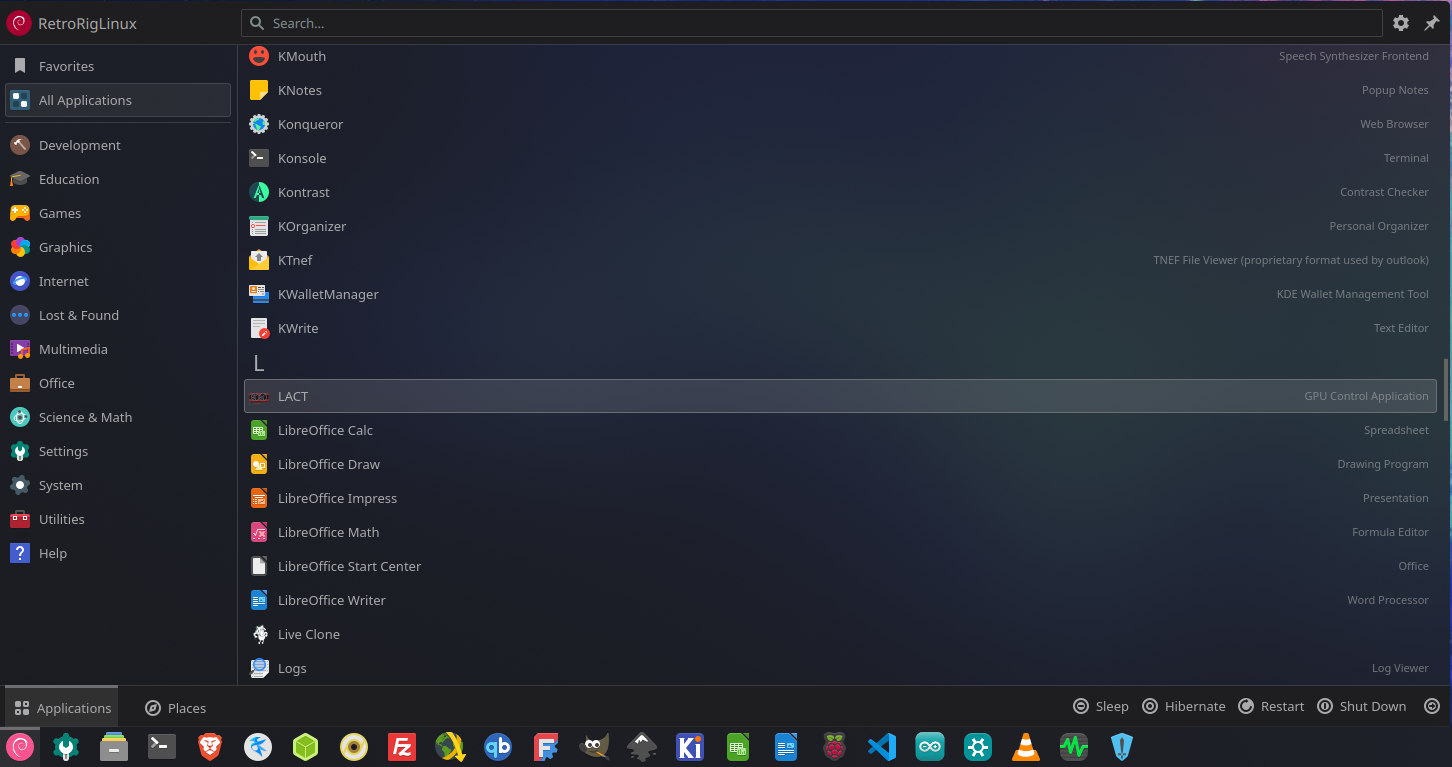
Task: Focus the Search input field
Action: pyautogui.click(x=810, y=23)
